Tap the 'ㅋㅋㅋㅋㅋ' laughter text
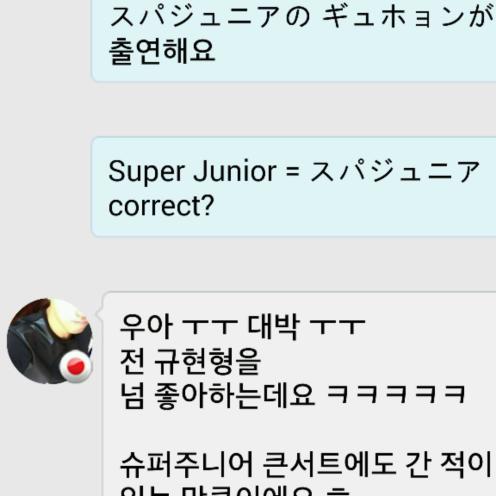The image size is (496, 496). pos(396,394)
